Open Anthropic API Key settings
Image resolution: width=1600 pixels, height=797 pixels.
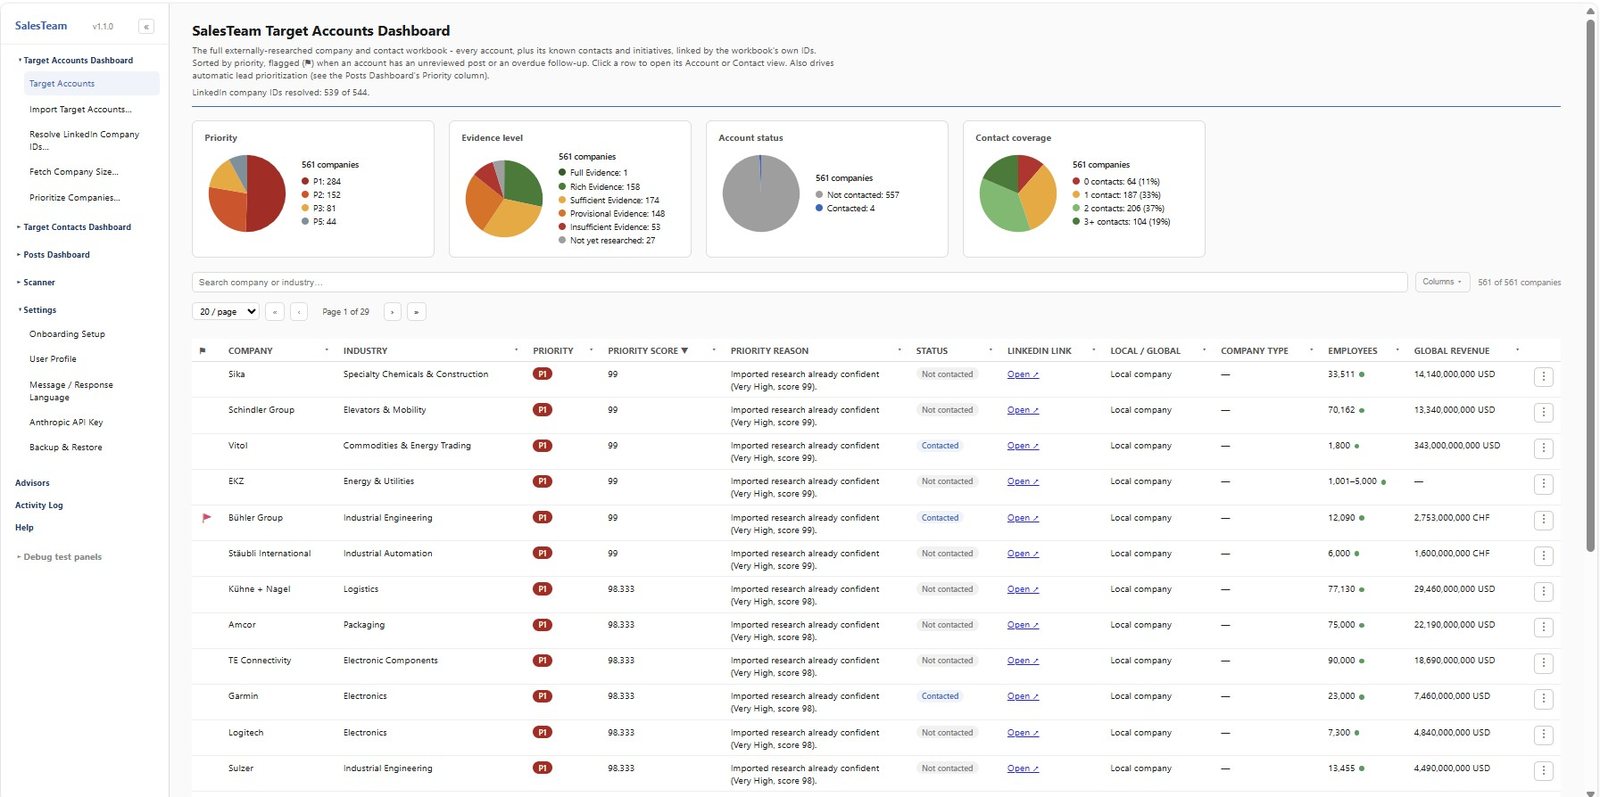[66, 422]
